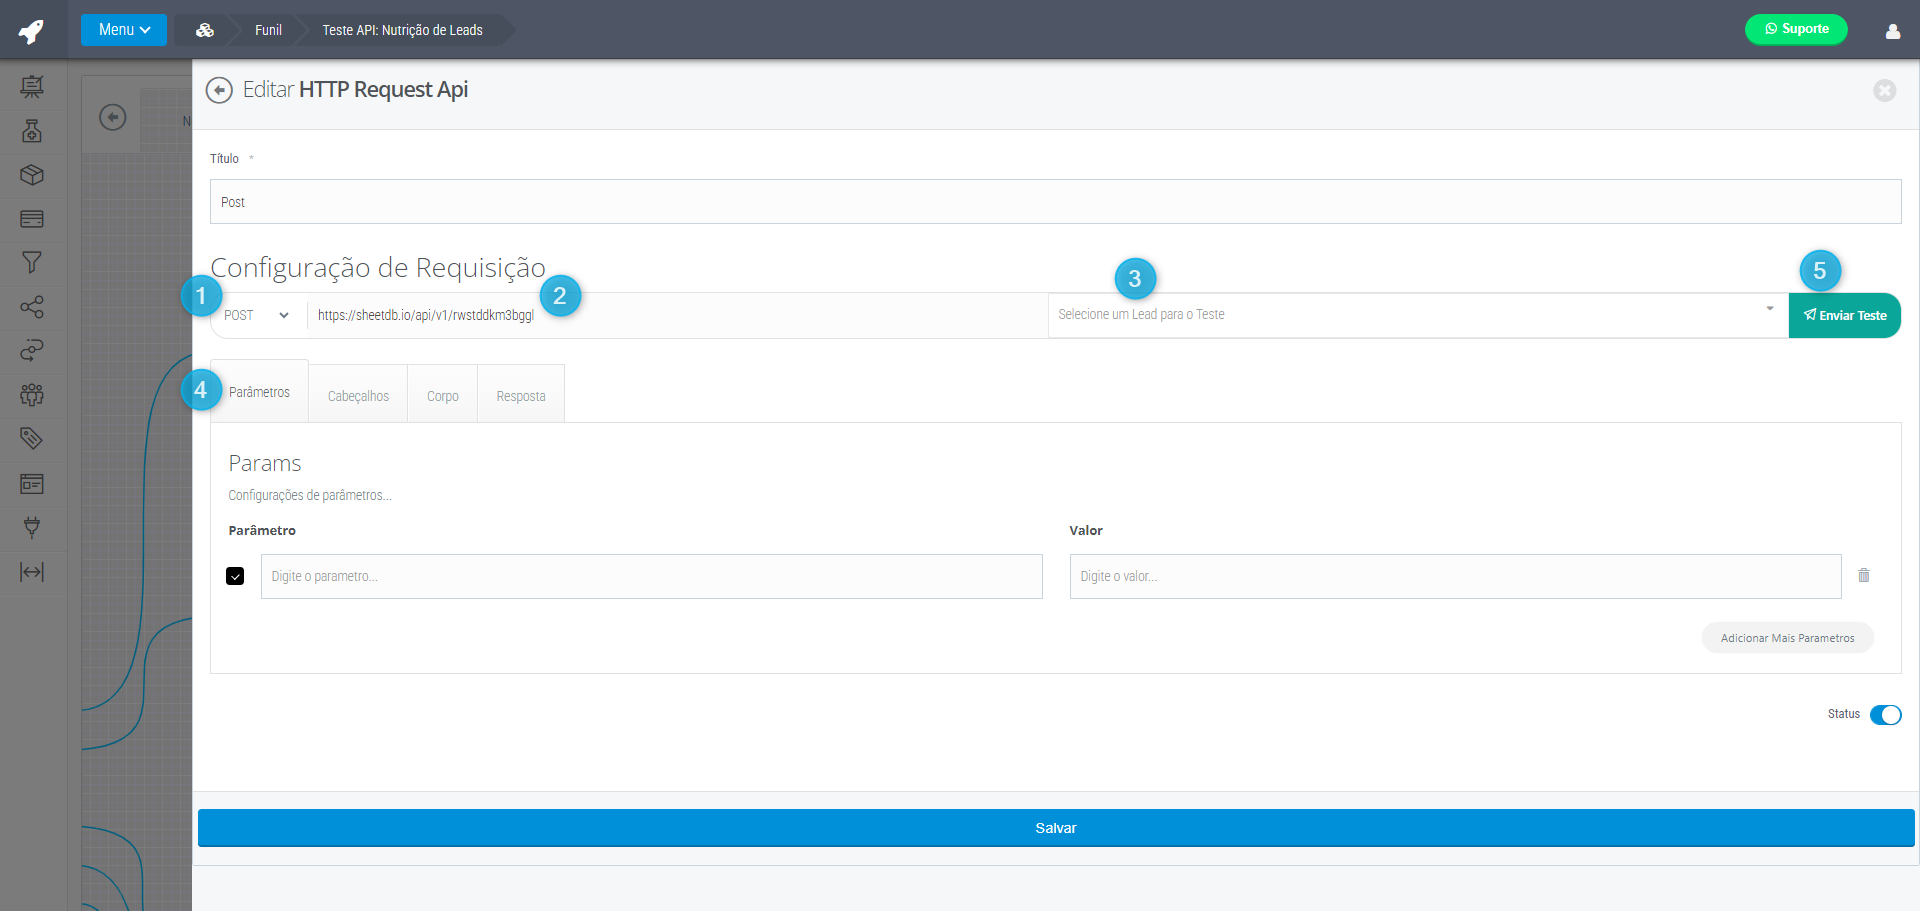Click the Valor input field
The height and width of the screenshot is (911, 1920).
click(x=1455, y=577)
